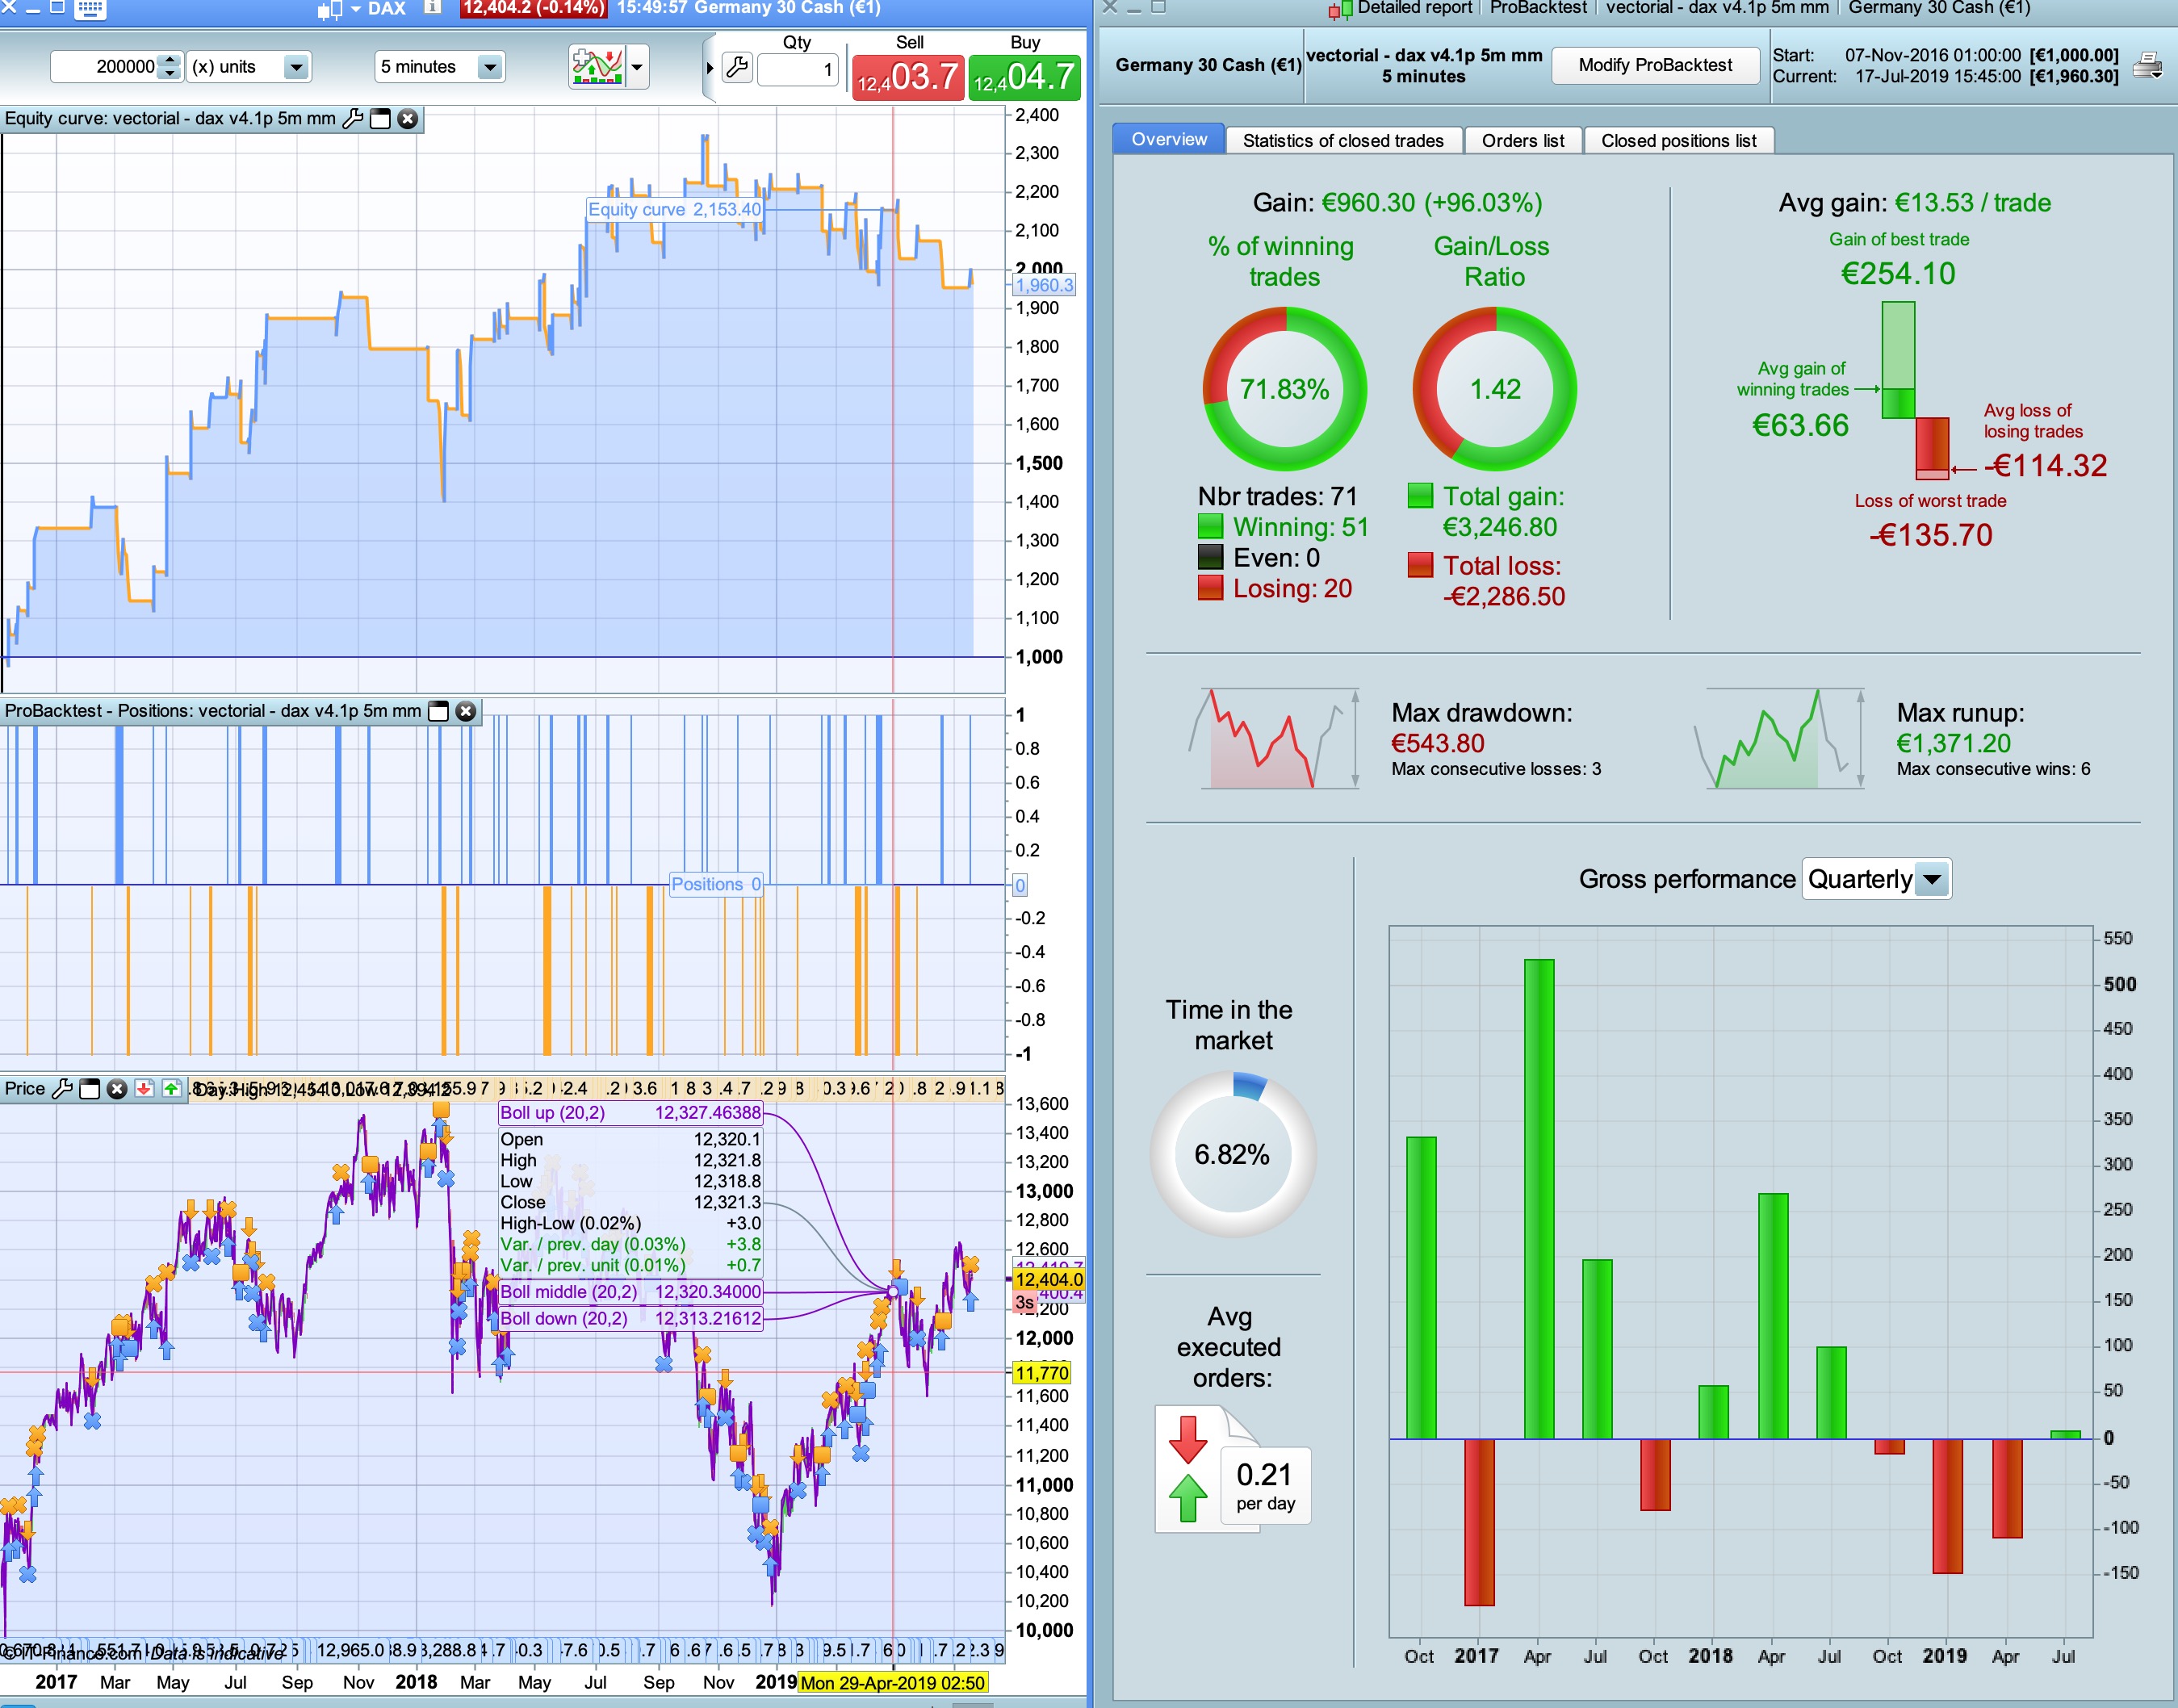2178x1708 pixels.
Task: Print the detailed report
Action: click(2147, 66)
